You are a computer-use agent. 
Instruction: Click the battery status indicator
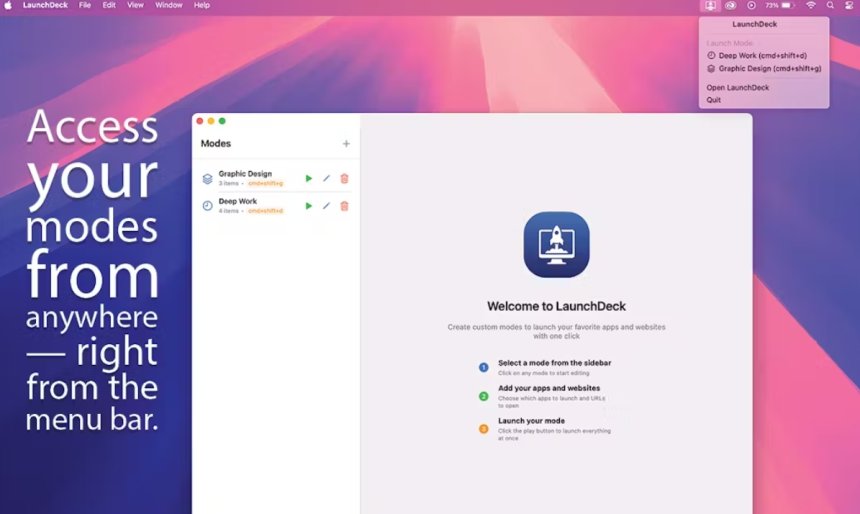780,5
